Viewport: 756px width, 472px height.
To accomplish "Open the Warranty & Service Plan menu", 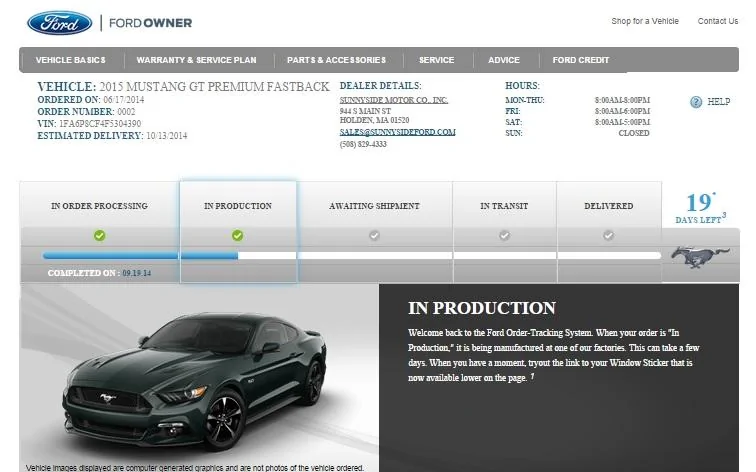I will 196,60.
